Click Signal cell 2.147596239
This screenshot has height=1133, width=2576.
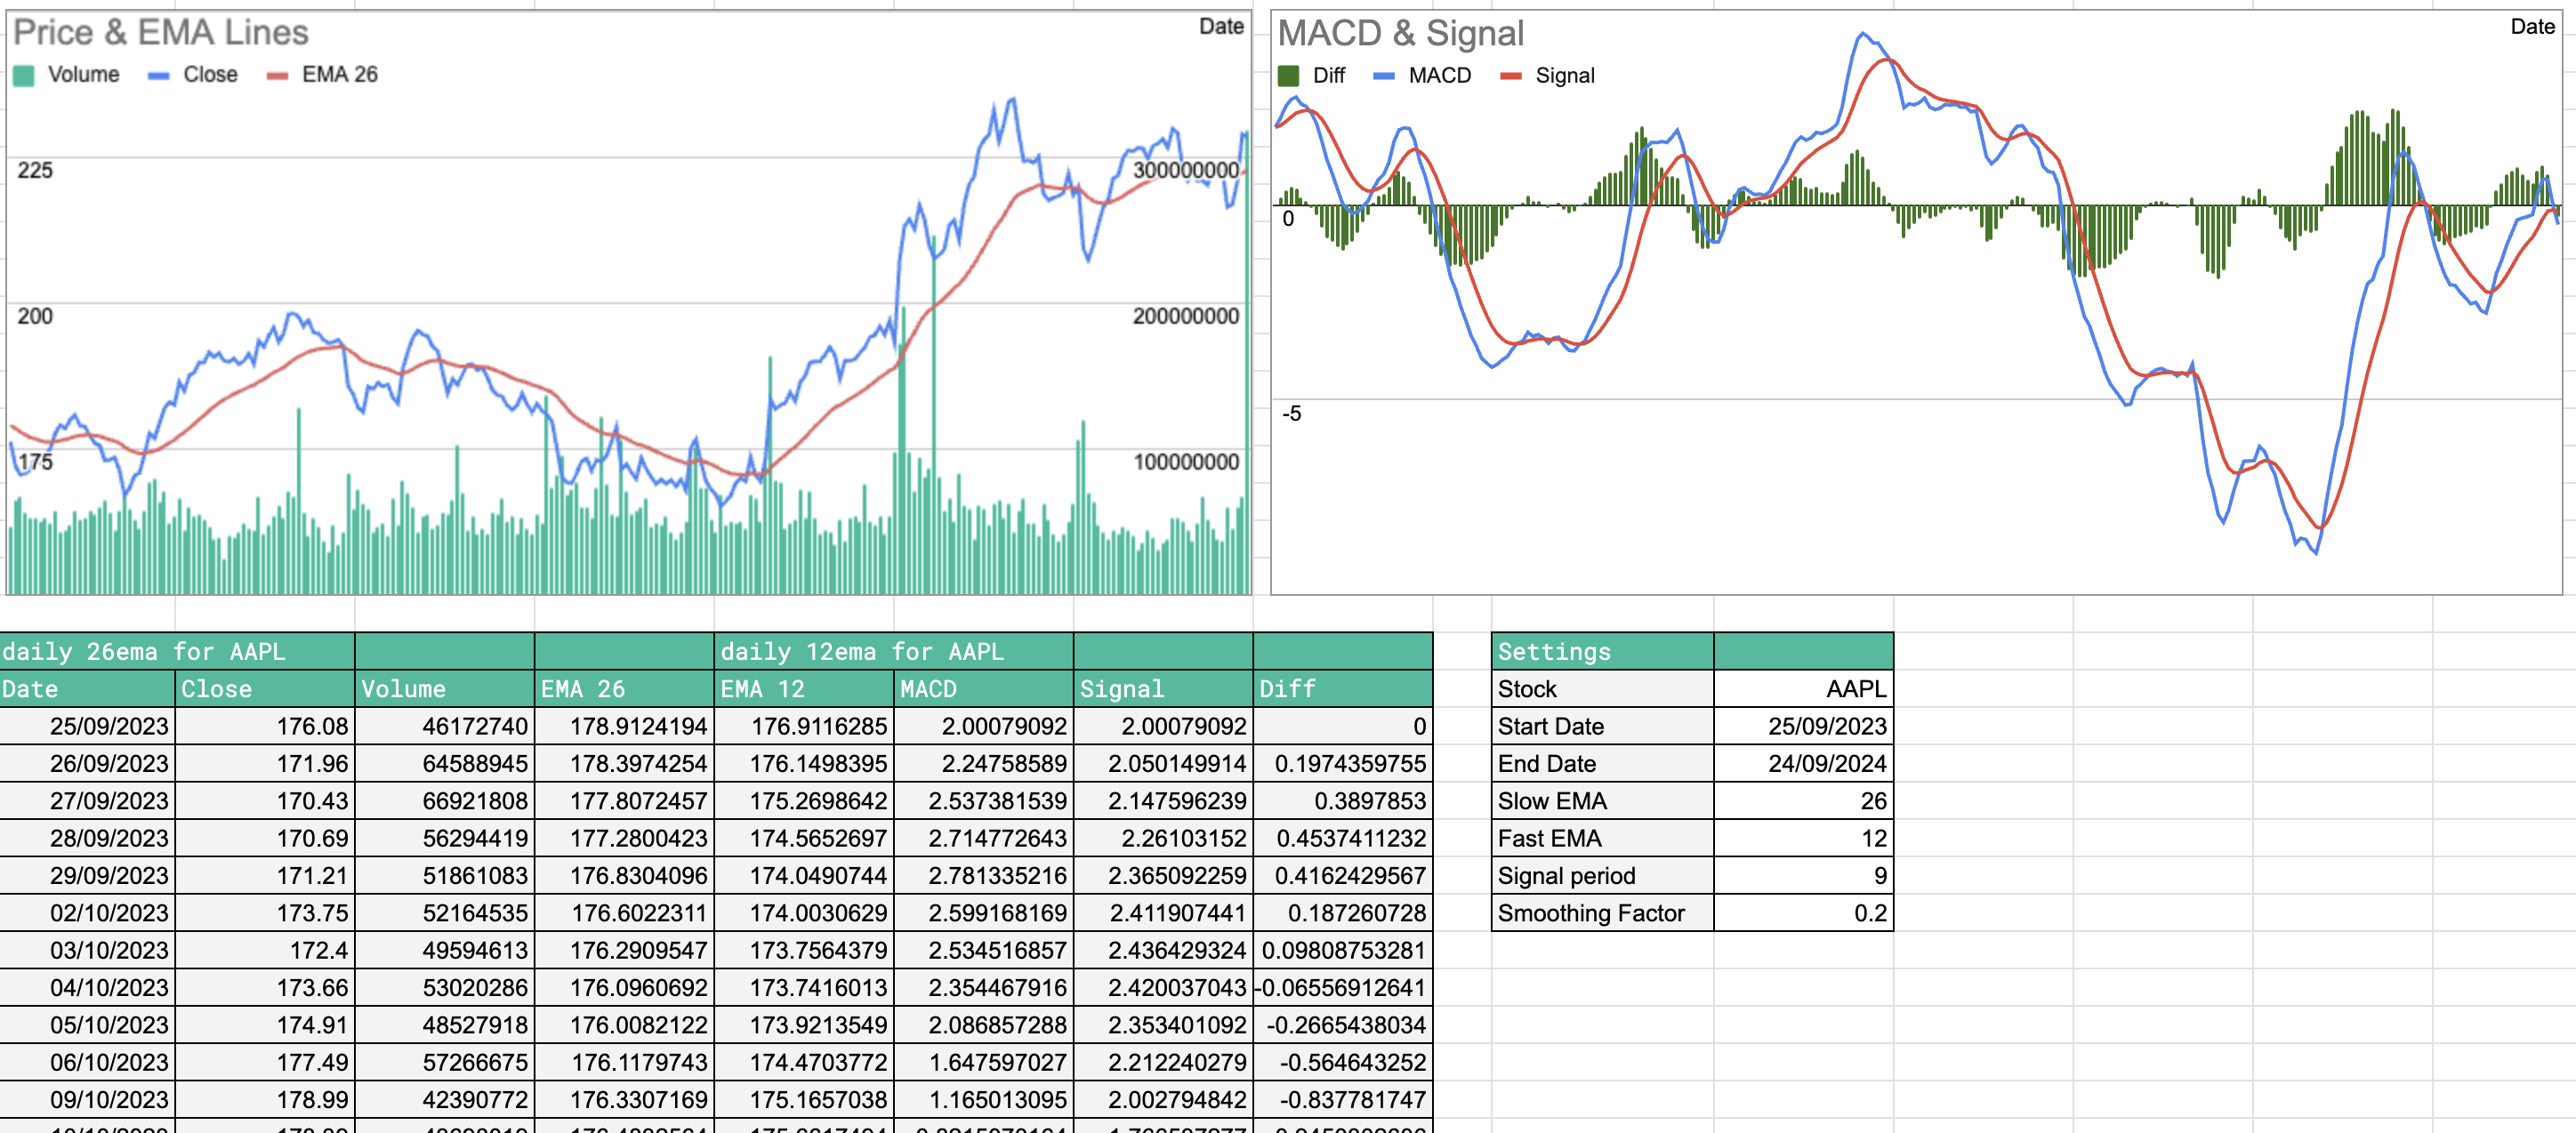[1163, 801]
